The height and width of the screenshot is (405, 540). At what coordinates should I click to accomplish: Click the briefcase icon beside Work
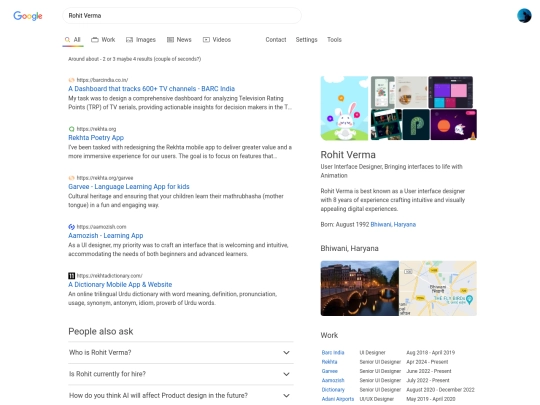click(95, 40)
